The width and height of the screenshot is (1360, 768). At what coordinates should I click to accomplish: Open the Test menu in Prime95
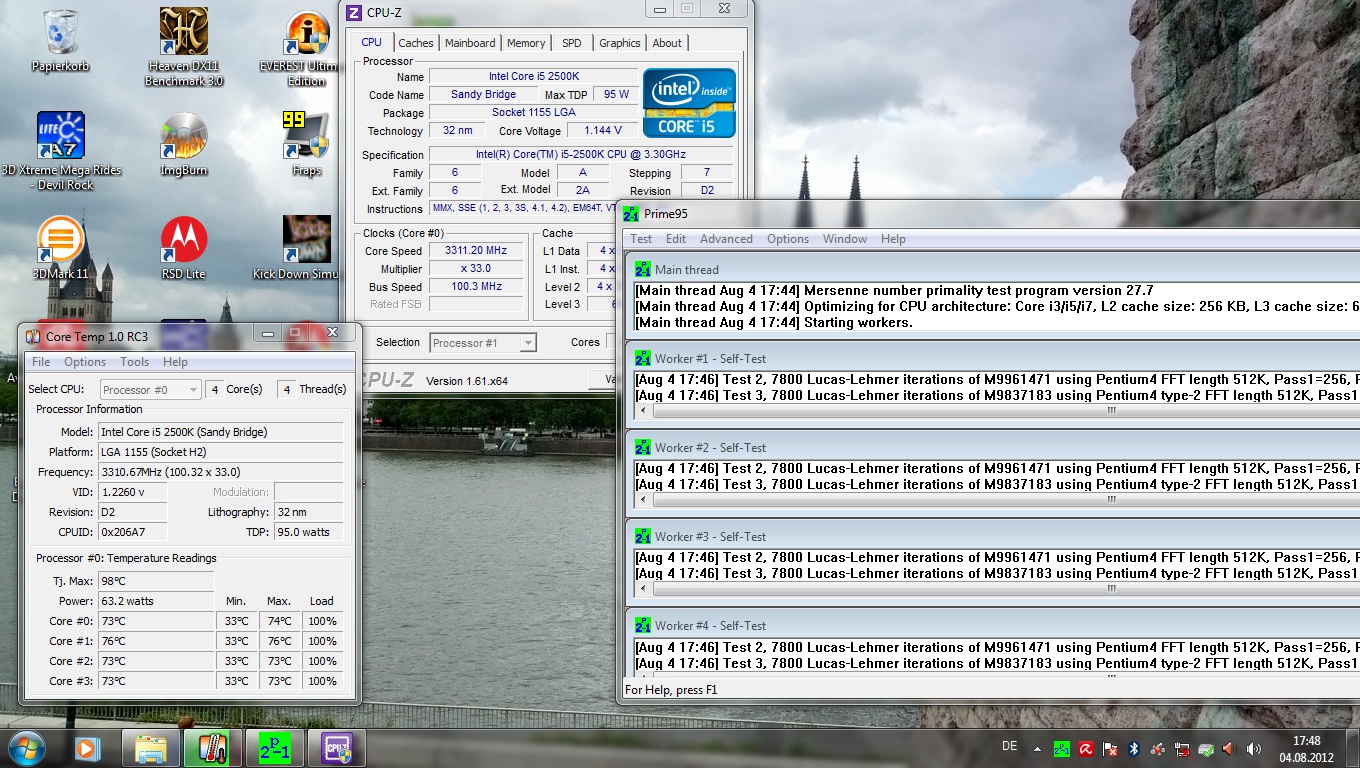tap(641, 239)
